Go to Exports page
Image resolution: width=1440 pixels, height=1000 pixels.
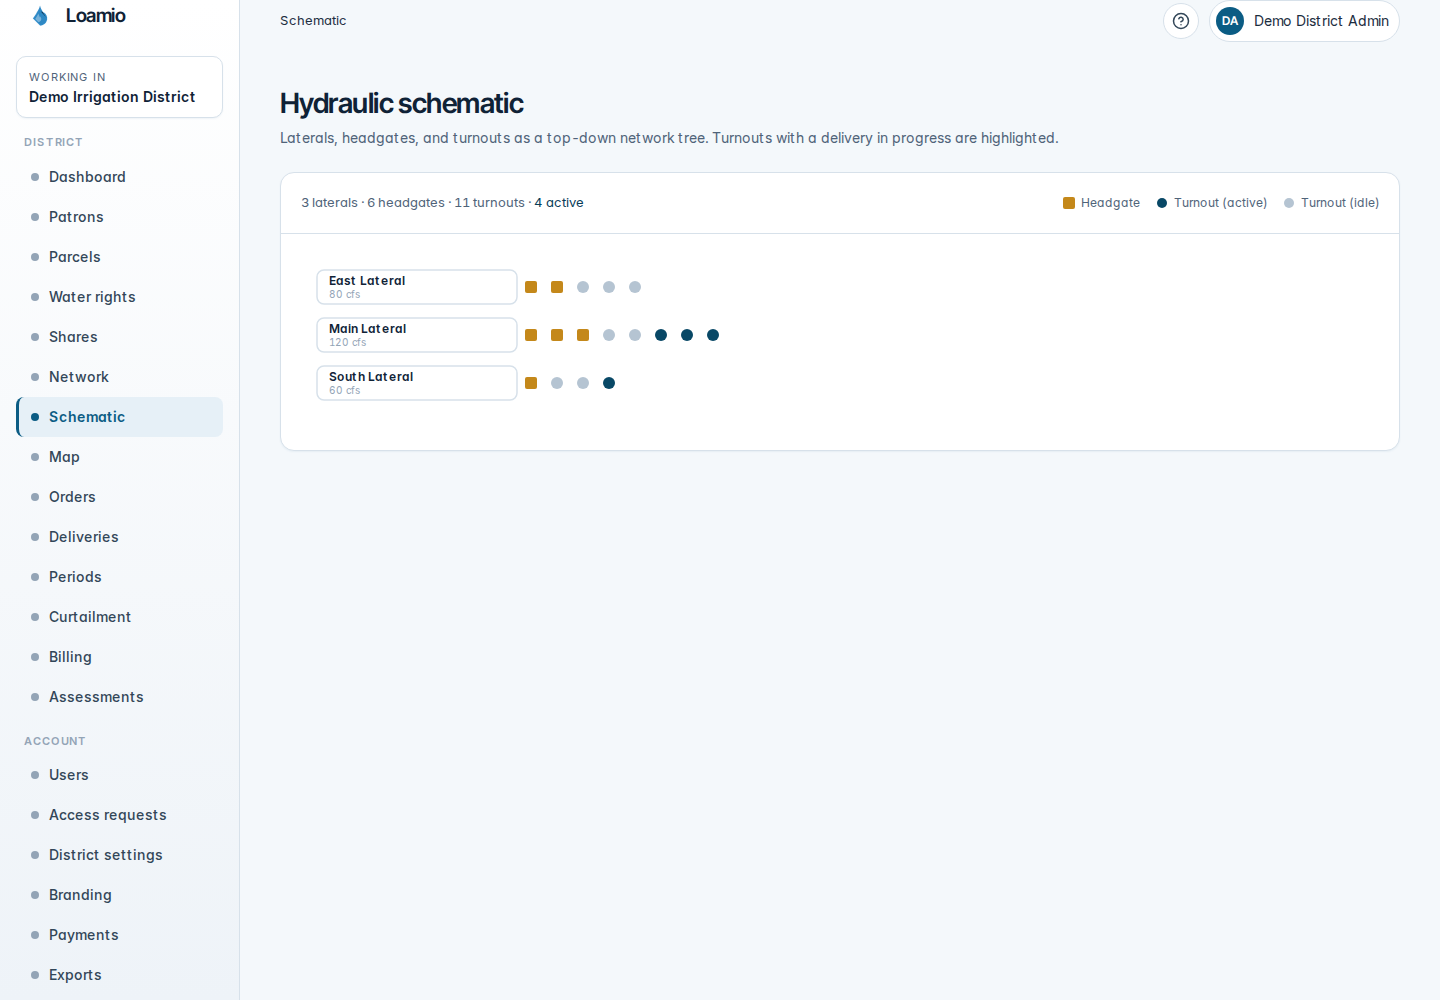tap(119, 975)
